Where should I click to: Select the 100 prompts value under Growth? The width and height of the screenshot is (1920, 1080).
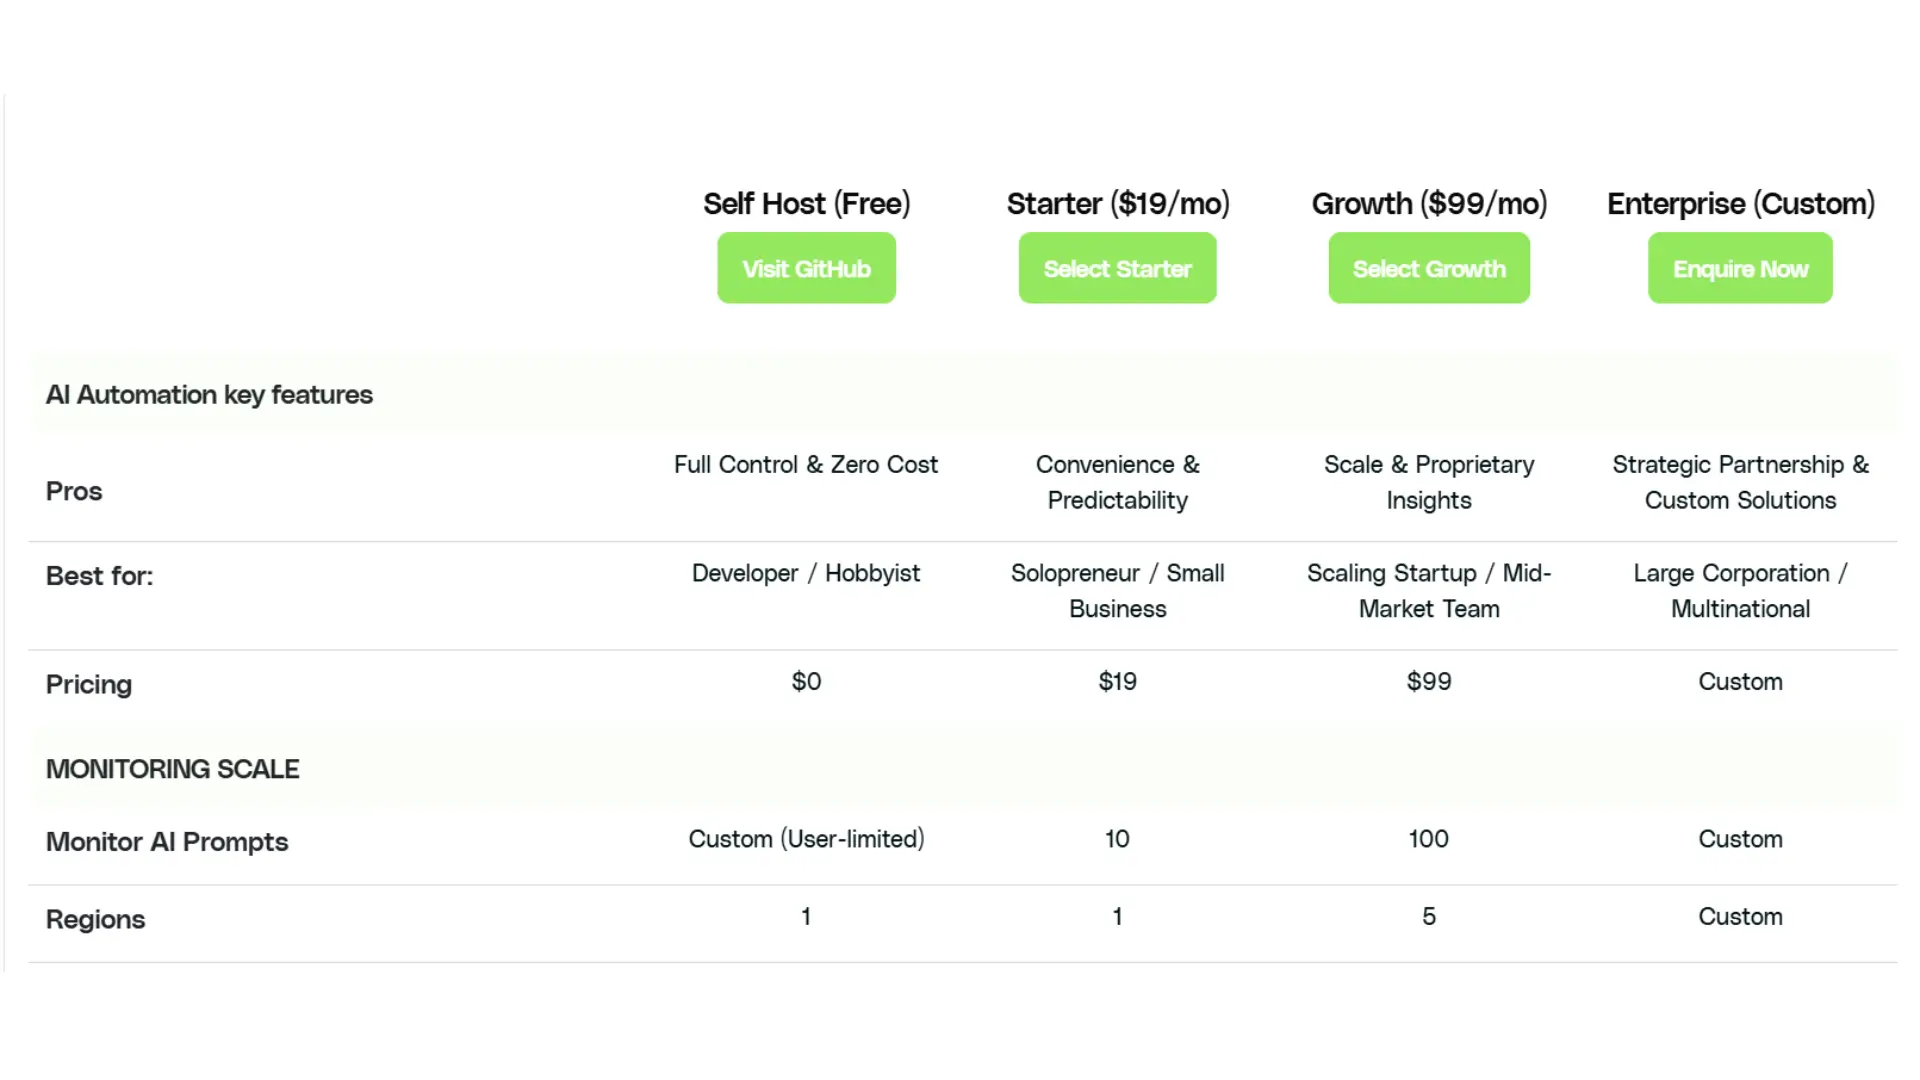pyautogui.click(x=1428, y=839)
